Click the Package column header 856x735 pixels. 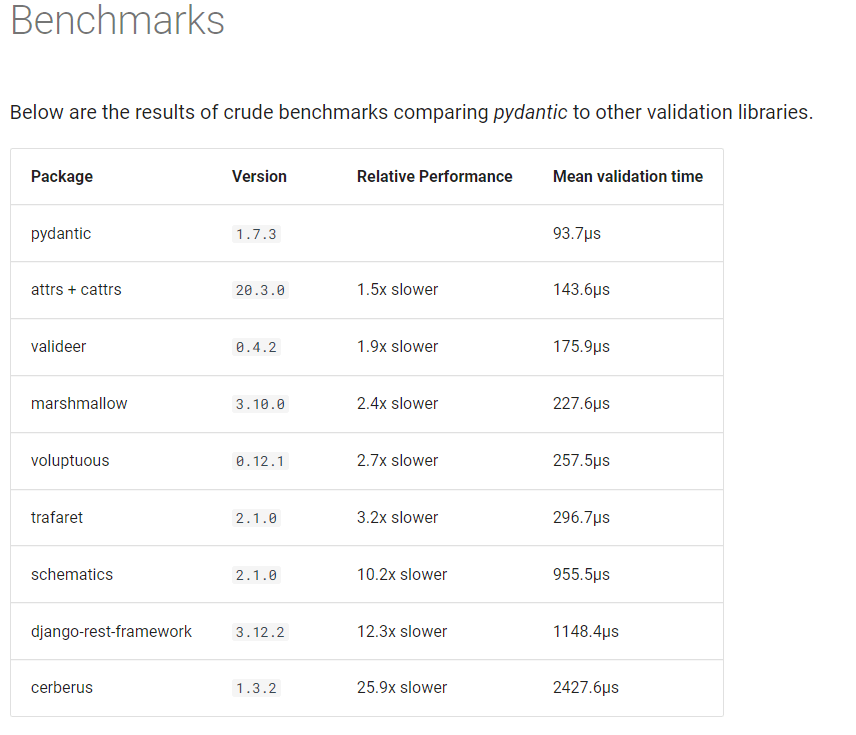62,177
